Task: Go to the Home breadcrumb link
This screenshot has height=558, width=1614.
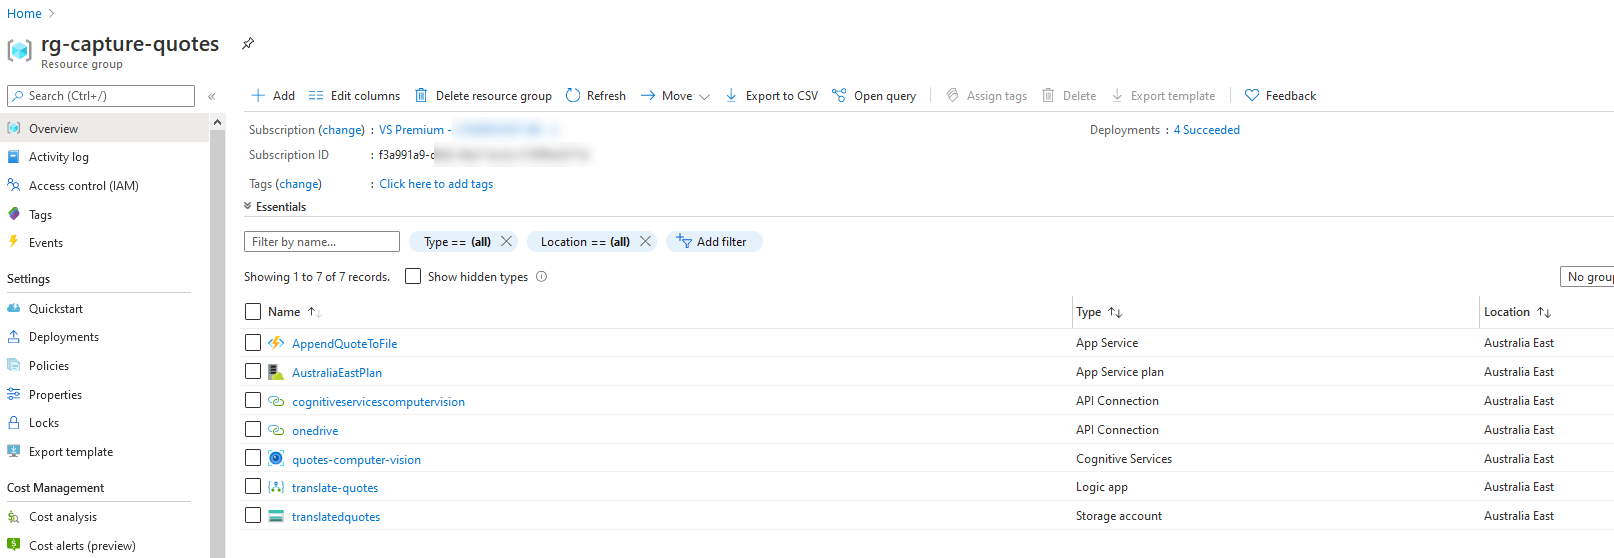Action: [24, 14]
